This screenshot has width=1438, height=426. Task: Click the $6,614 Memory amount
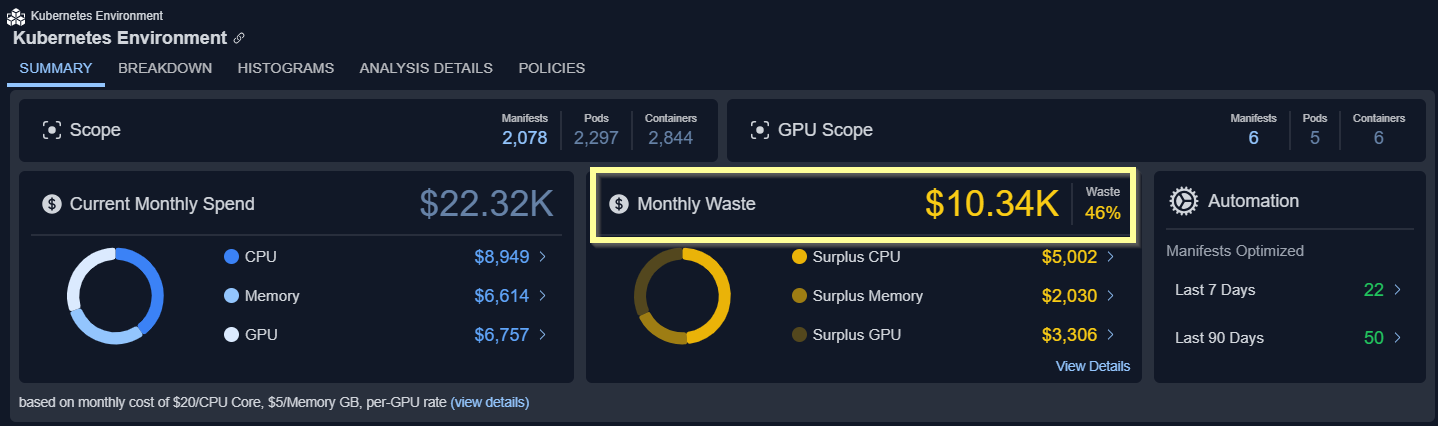(x=502, y=296)
